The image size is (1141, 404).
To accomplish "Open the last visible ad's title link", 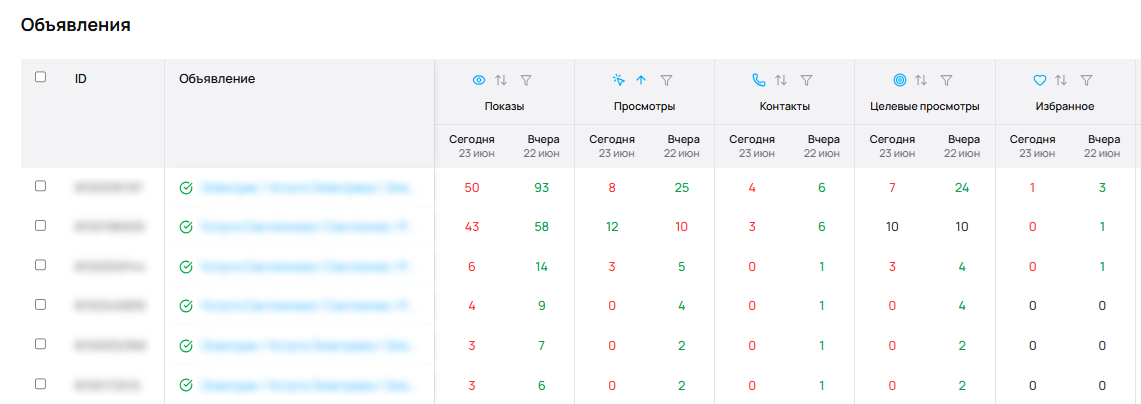I will [x=310, y=384].
